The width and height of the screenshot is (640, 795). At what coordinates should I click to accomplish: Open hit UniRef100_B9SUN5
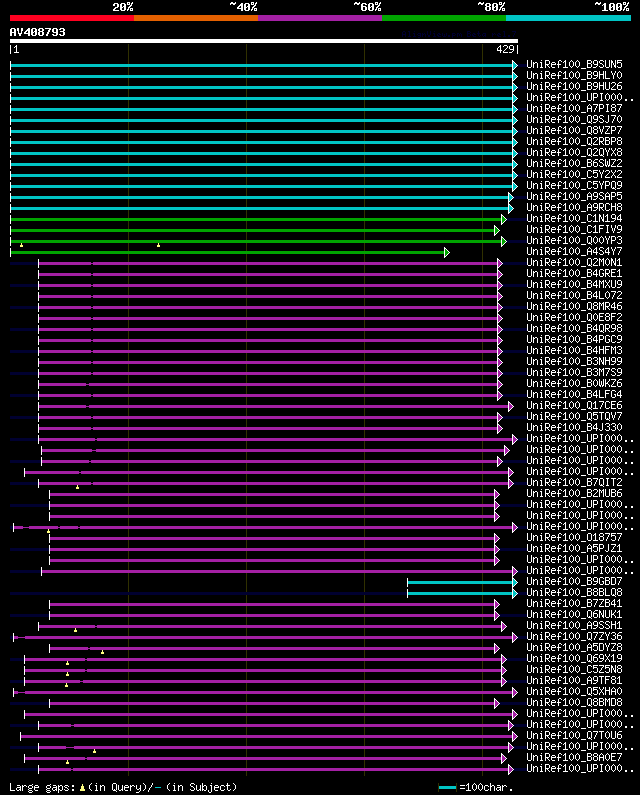pos(574,64)
